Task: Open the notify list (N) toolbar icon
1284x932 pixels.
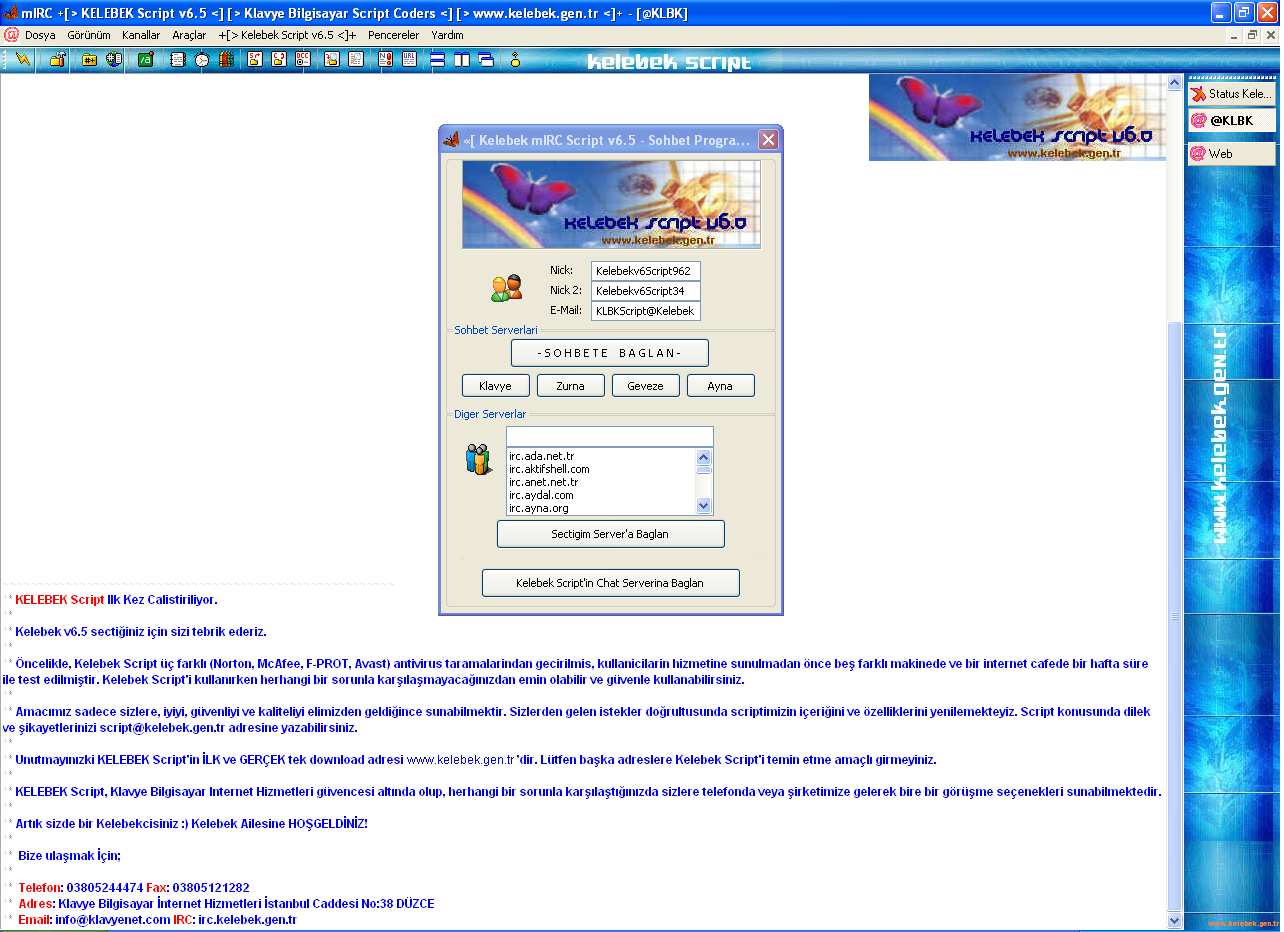Action: click(386, 60)
